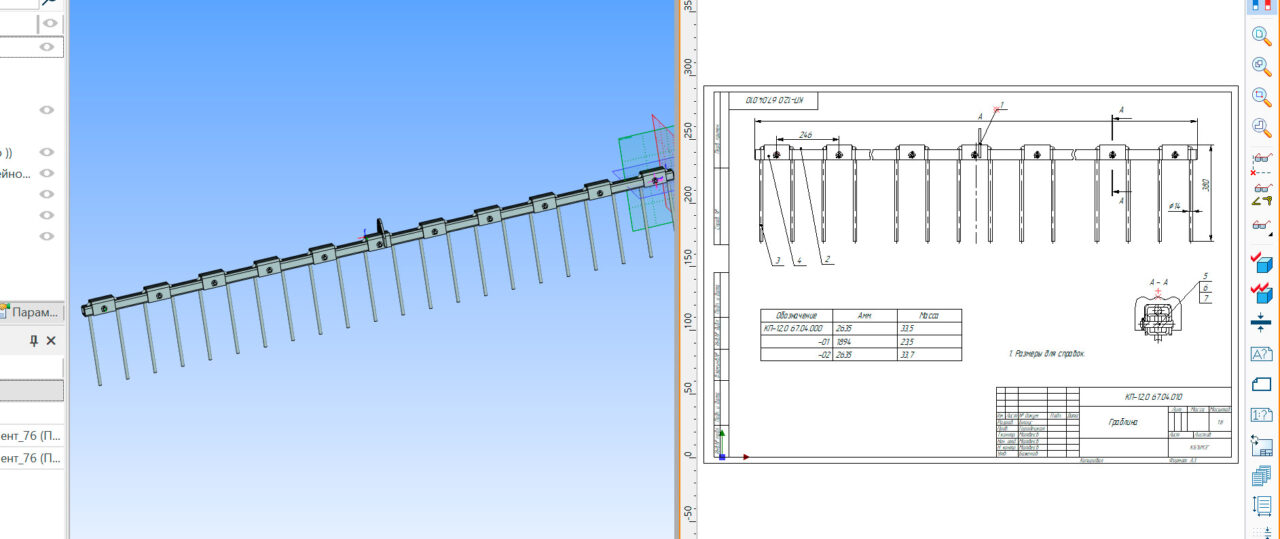Click the blank sheet format icon

point(1261,384)
